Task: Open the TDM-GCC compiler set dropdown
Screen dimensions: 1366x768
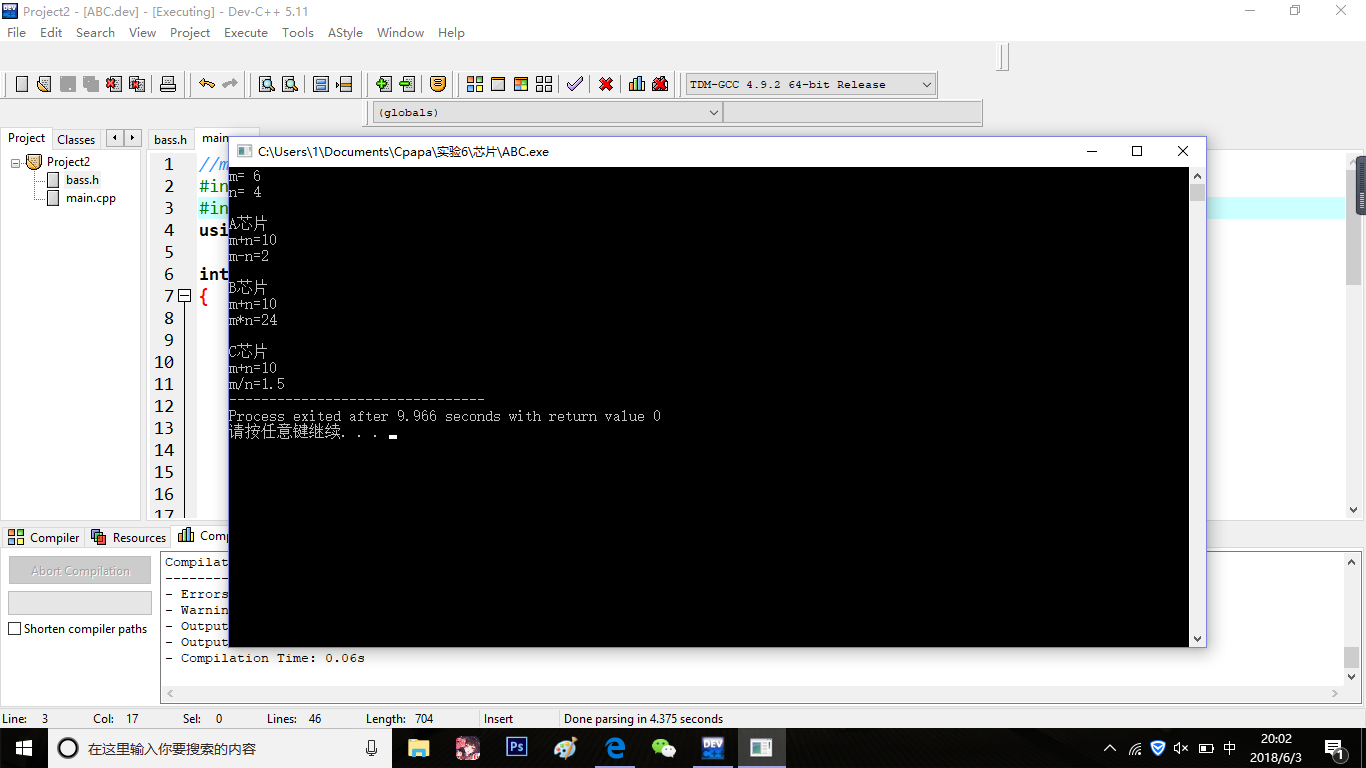Action: point(926,85)
